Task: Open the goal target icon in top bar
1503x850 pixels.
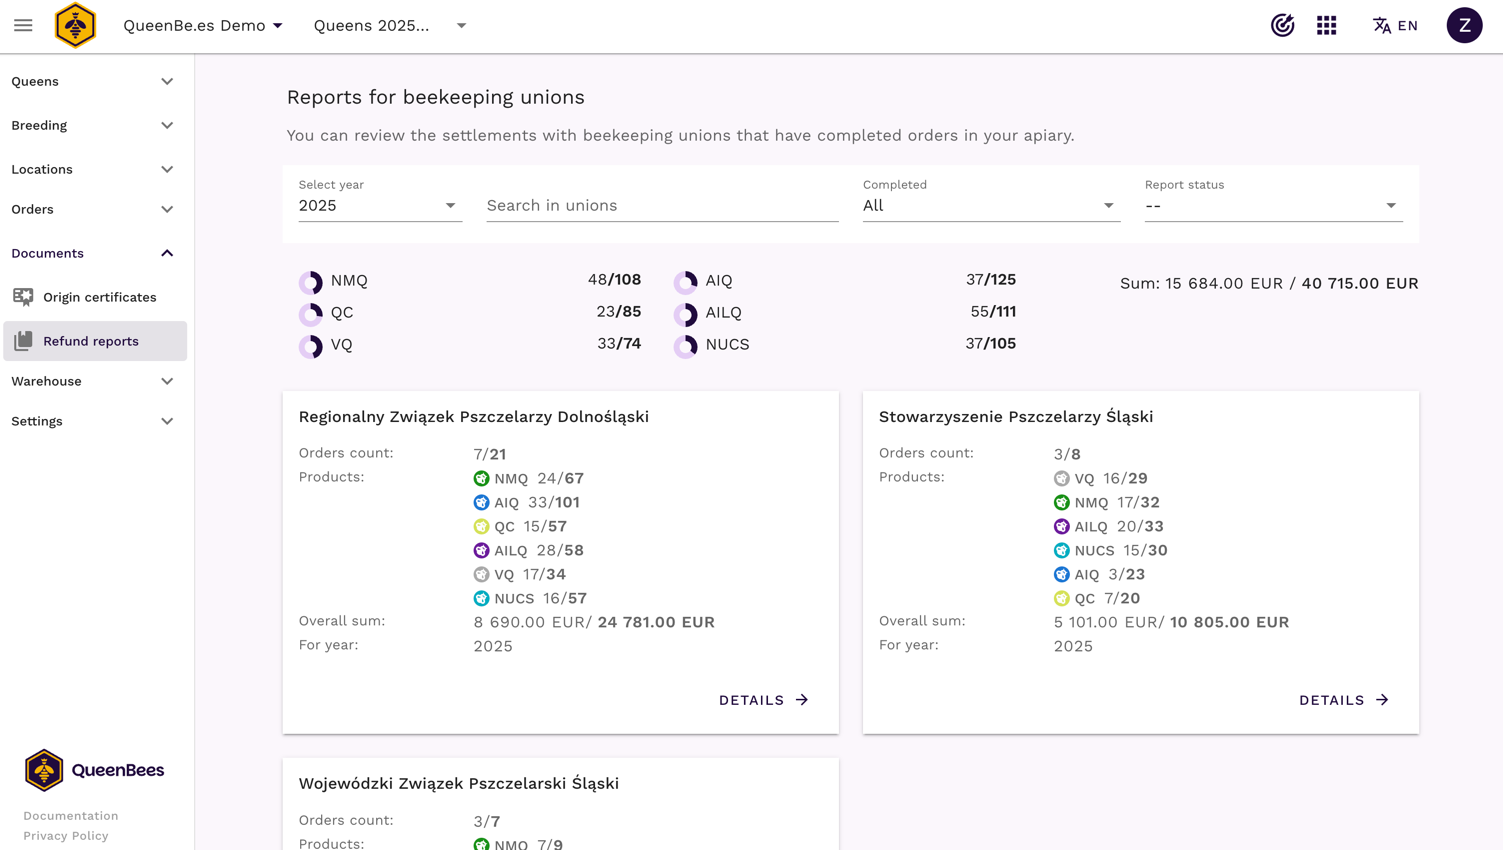Action: [x=1282, y=26]
